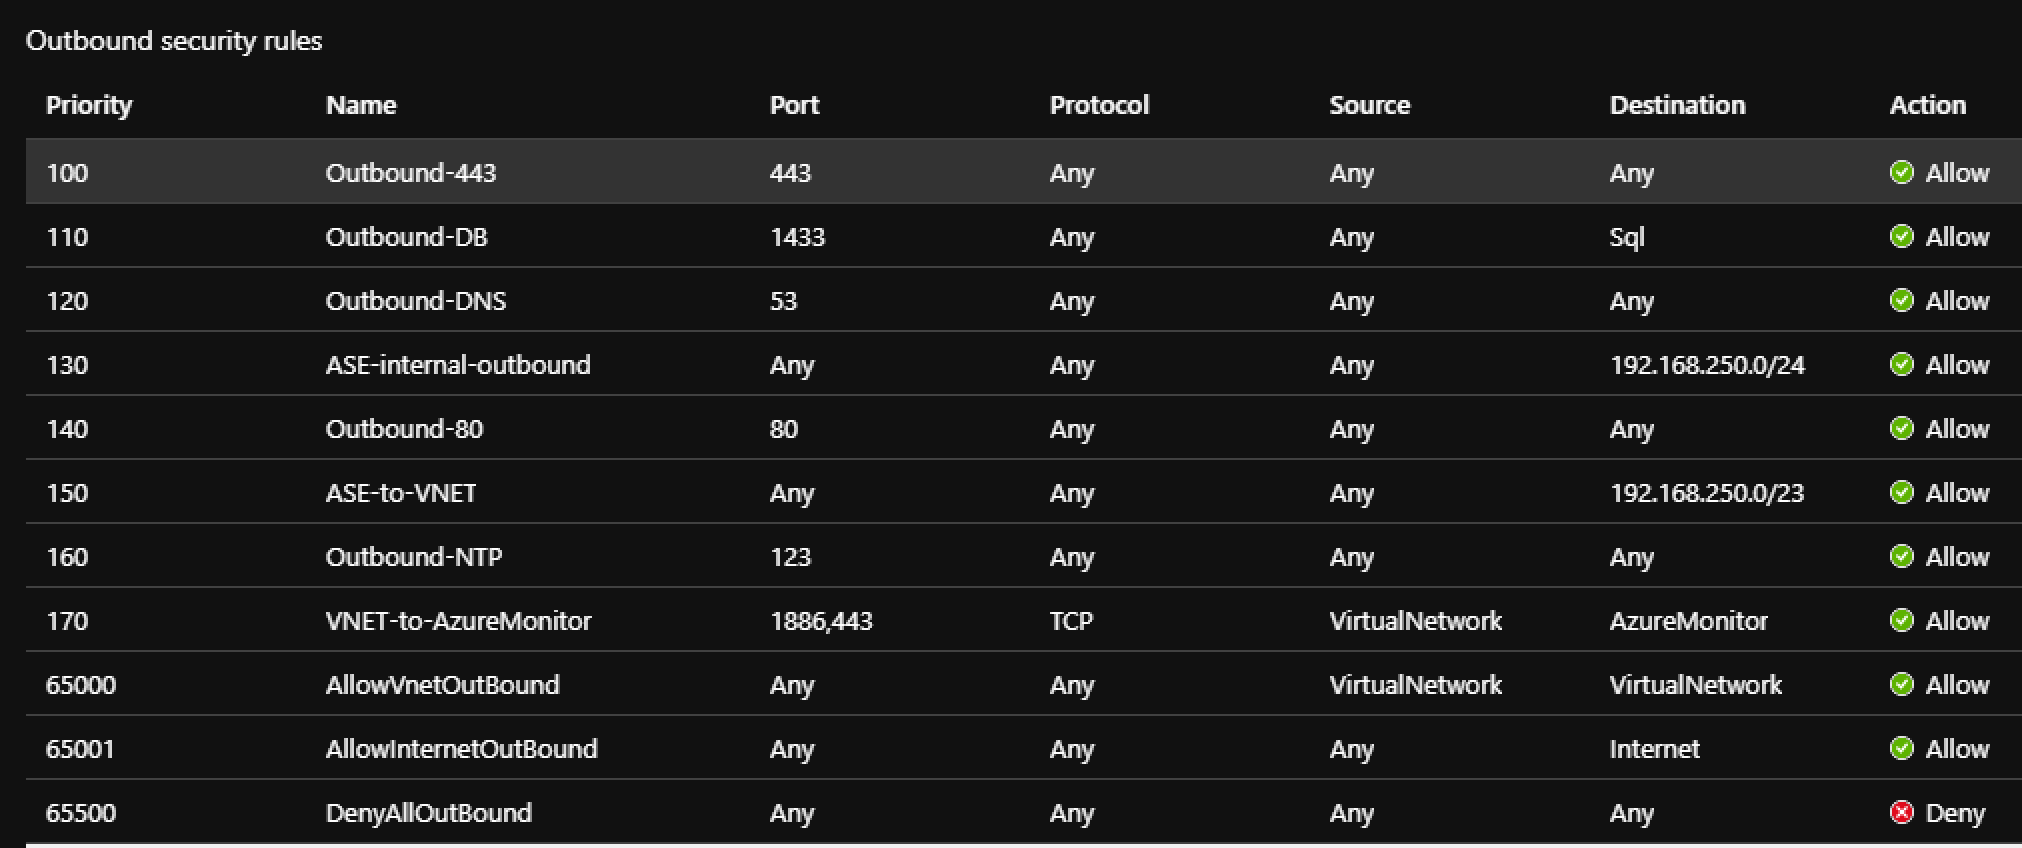
Task: Click the green Allow icon for Outbound-443
Action: (x=1901, y=172)
